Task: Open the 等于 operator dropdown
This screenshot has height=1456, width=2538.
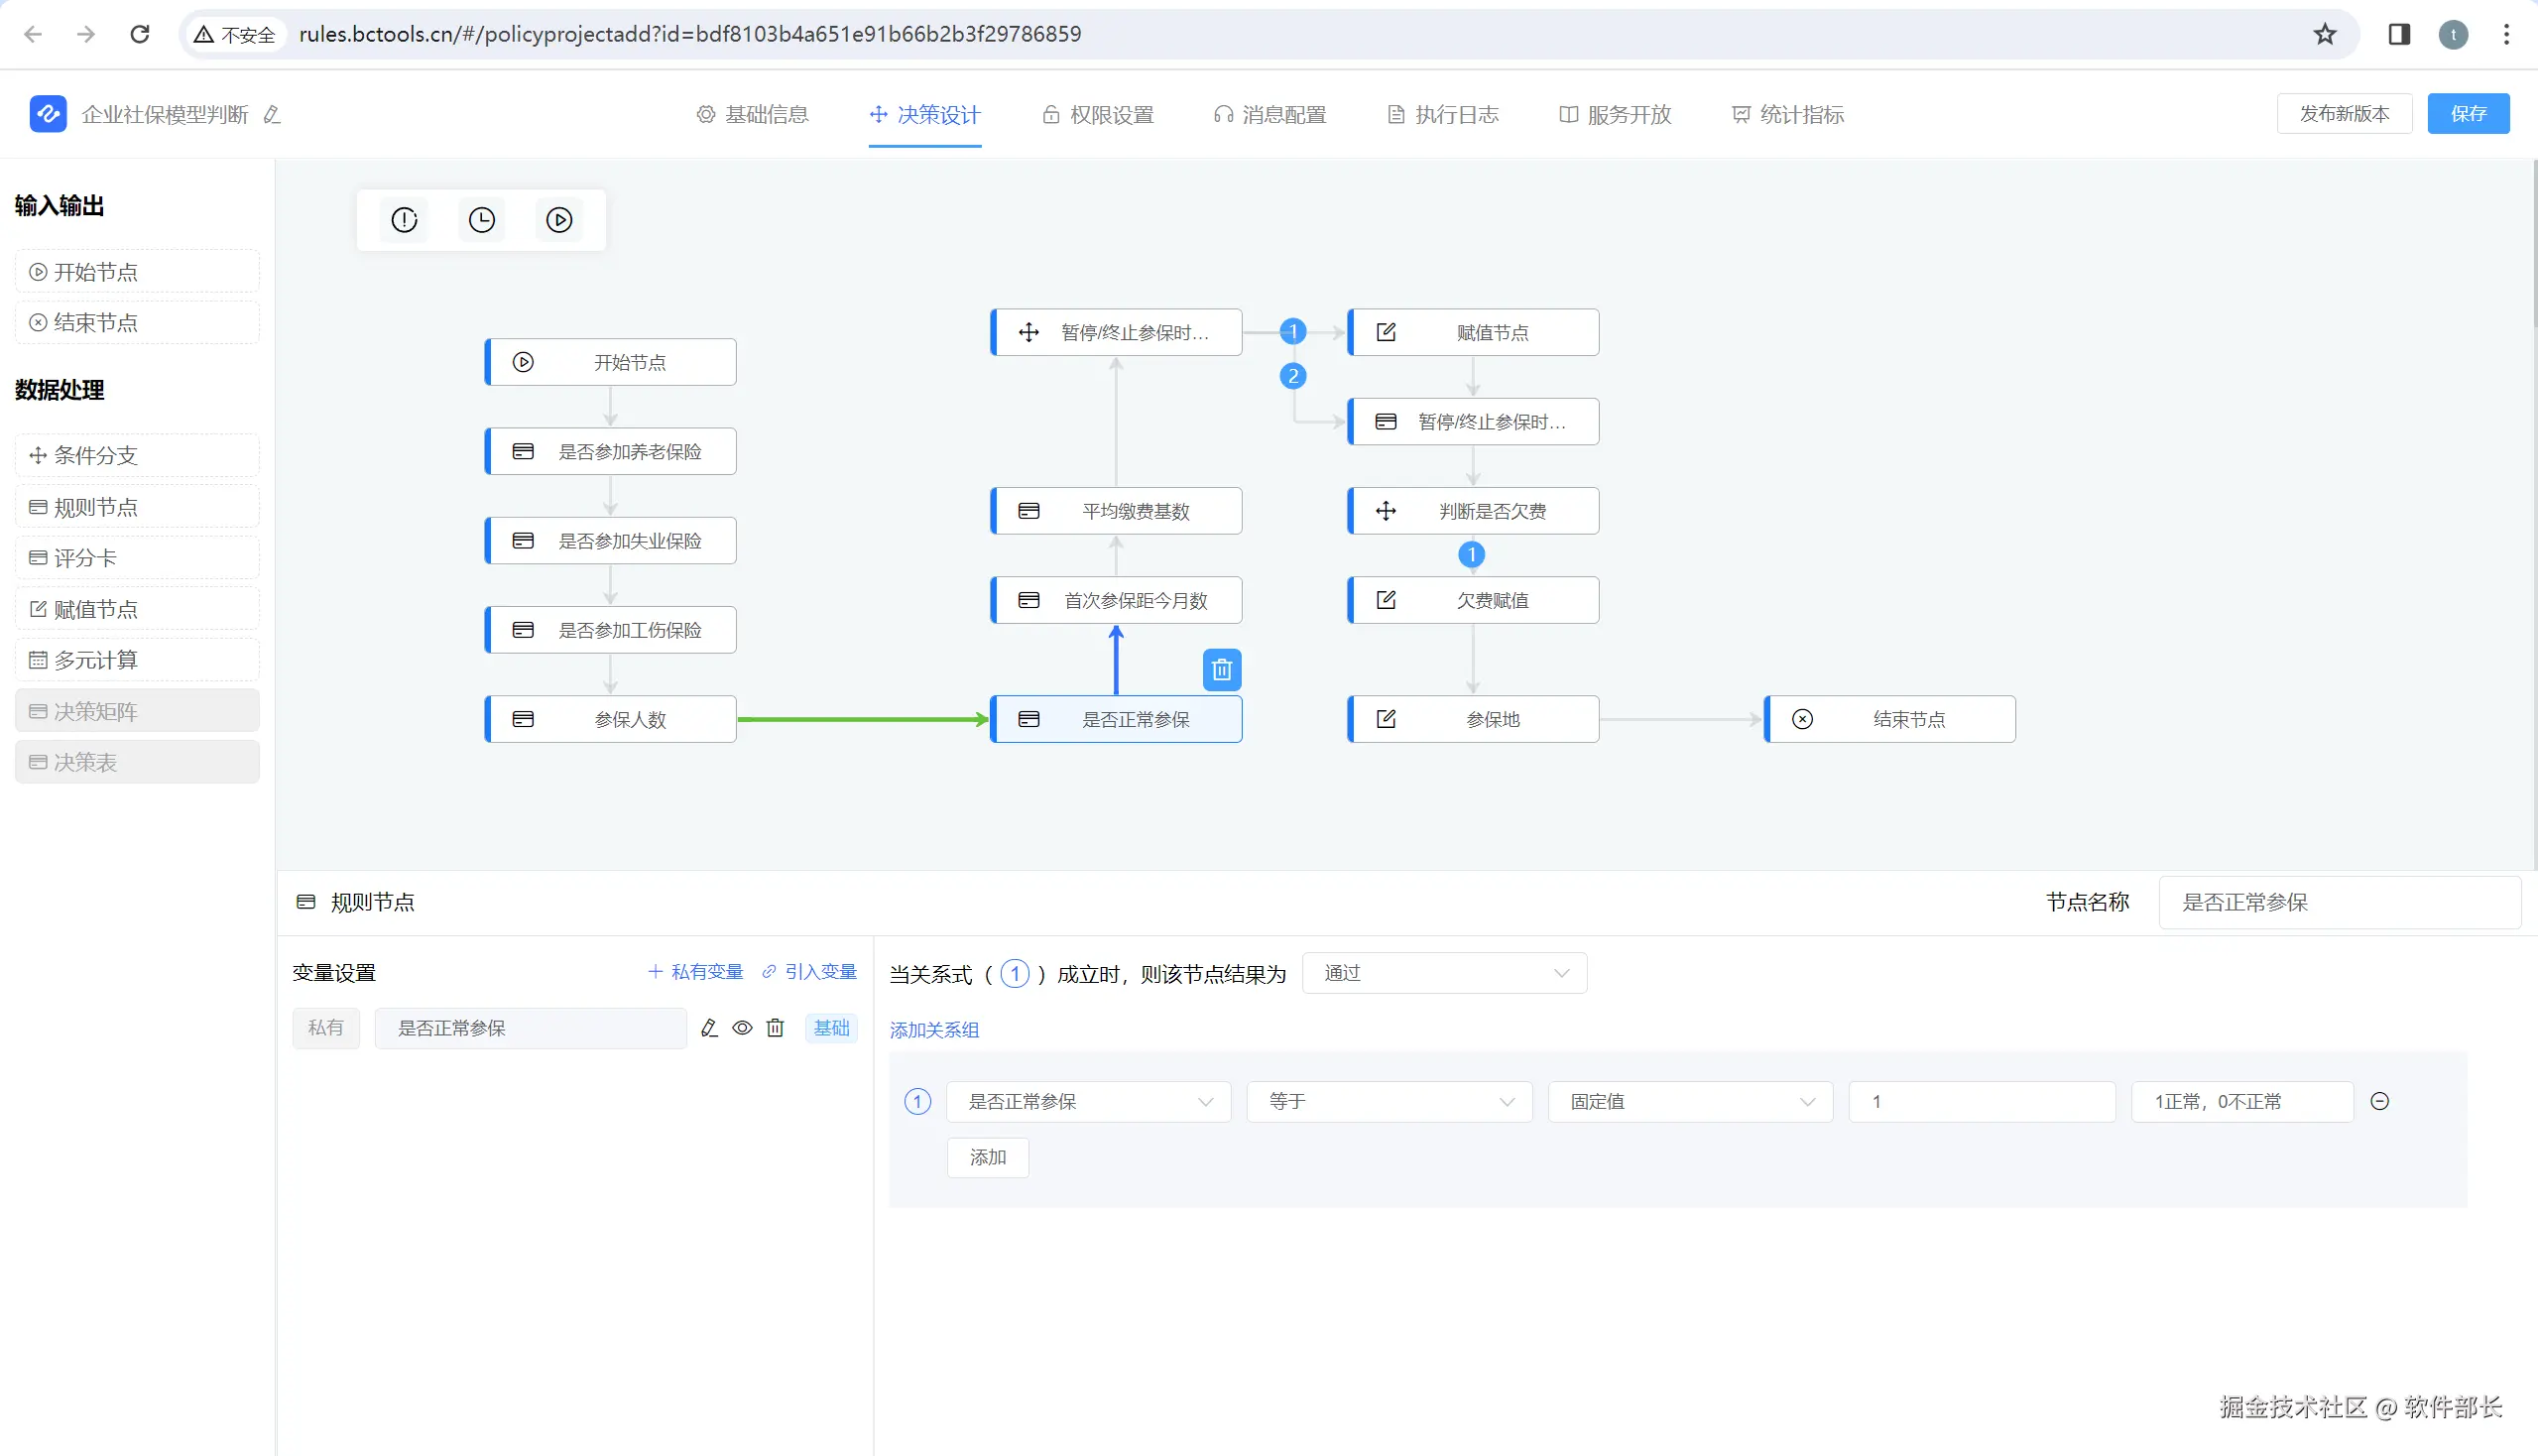Action: [1388, 1101]
